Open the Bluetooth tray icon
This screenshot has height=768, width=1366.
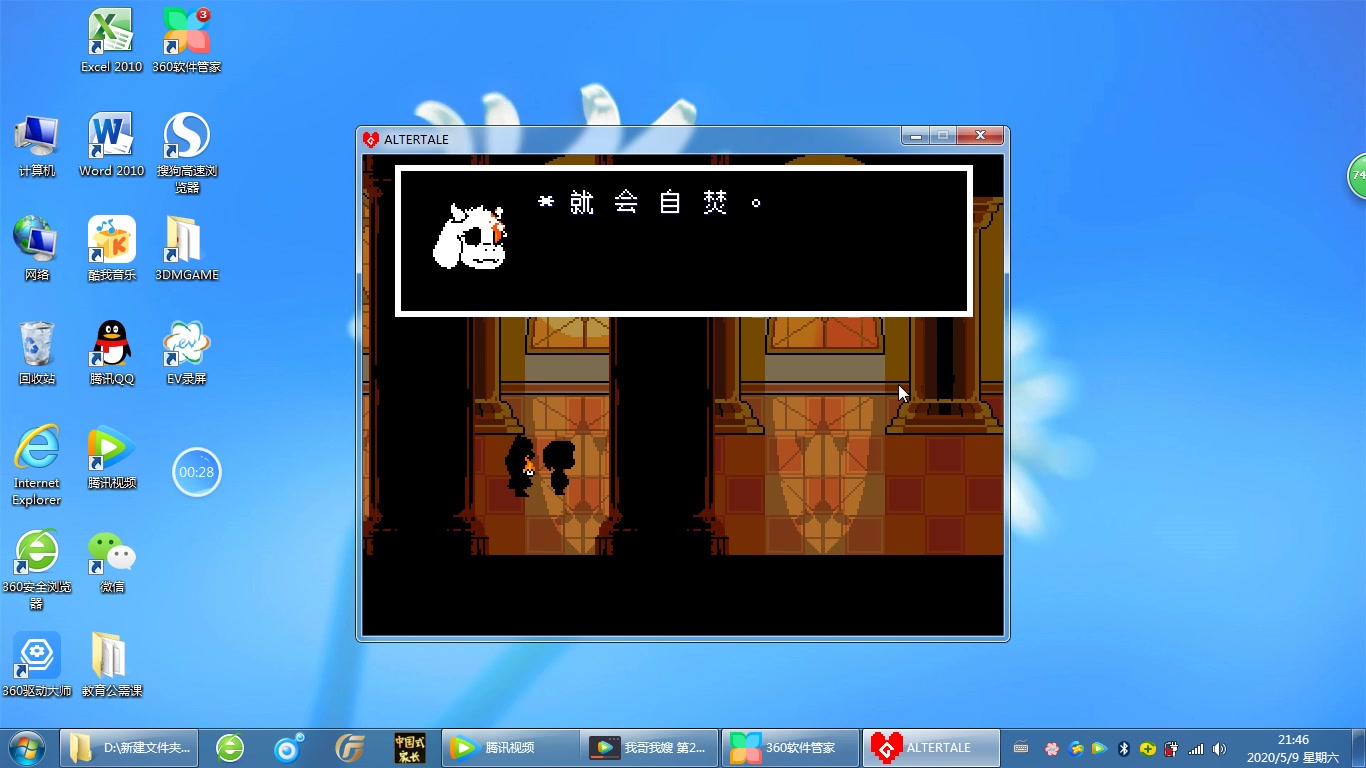[1123, 748]
